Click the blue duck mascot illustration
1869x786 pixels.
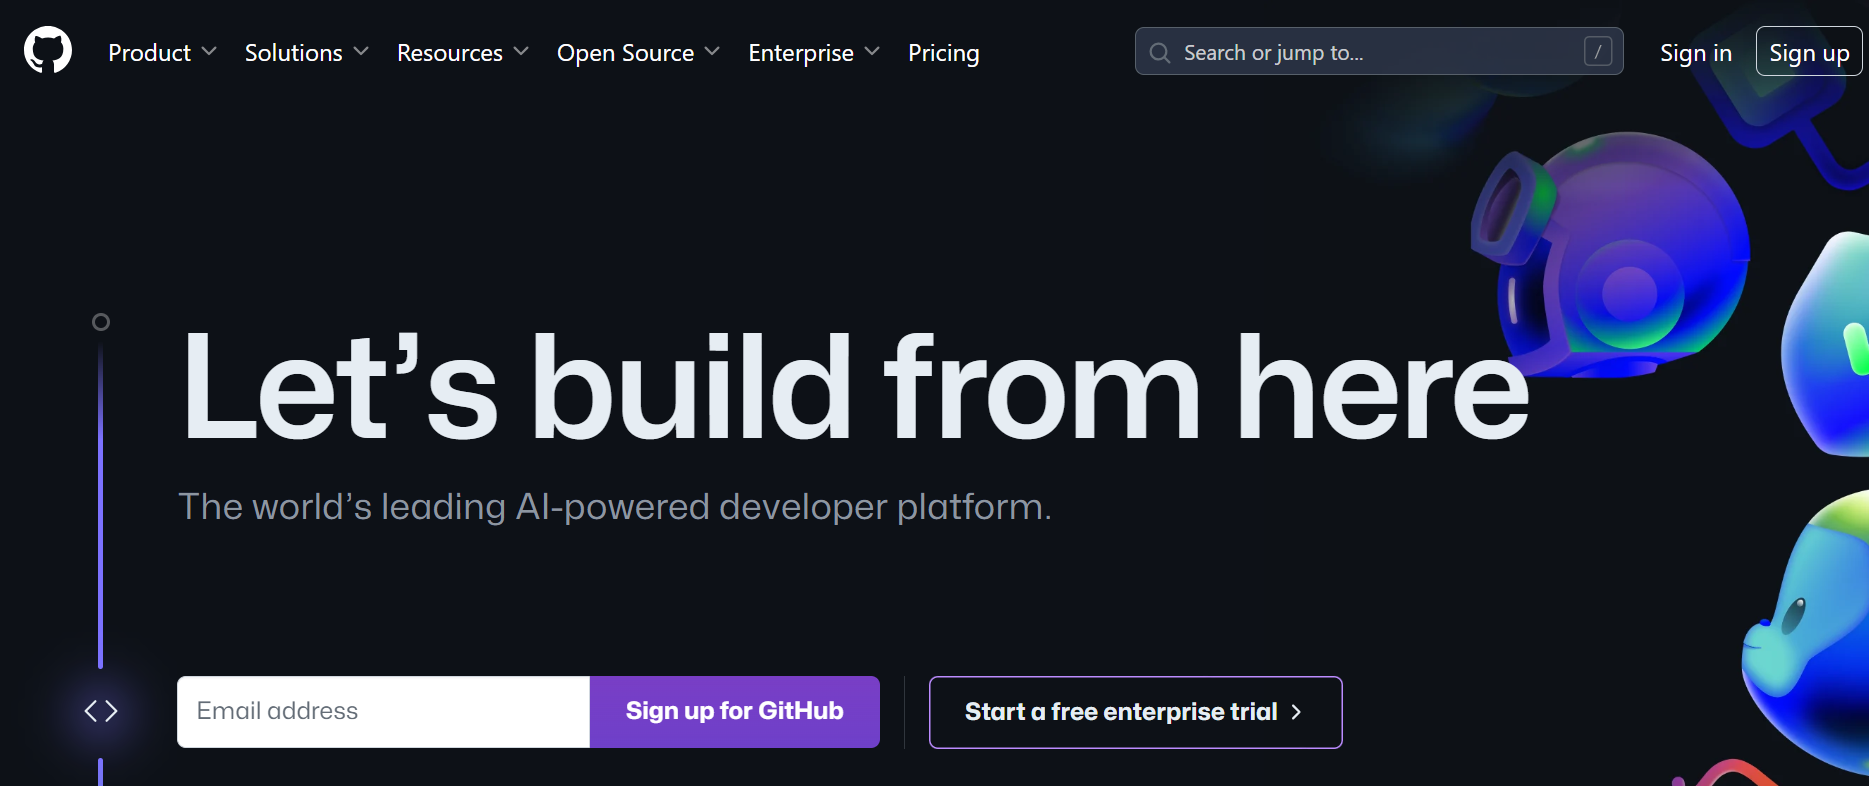(1805, 635)
